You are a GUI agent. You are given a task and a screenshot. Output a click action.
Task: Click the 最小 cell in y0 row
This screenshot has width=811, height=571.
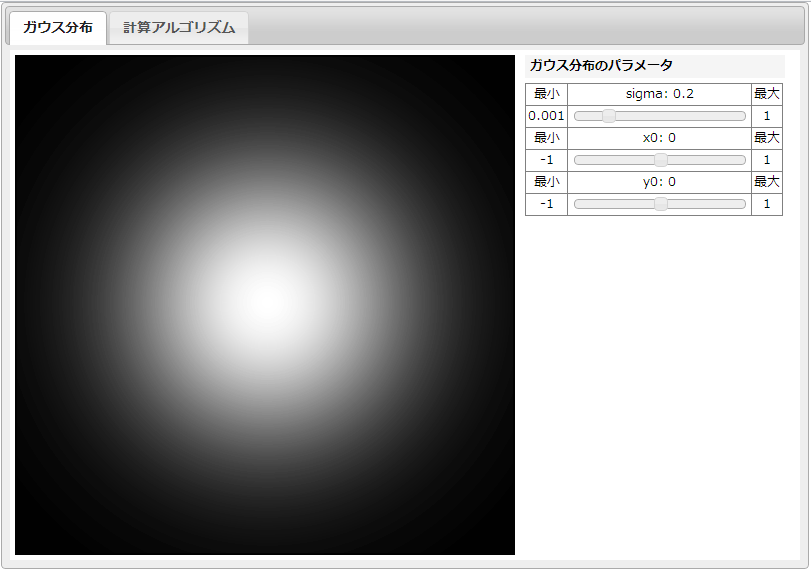point(546,182)
